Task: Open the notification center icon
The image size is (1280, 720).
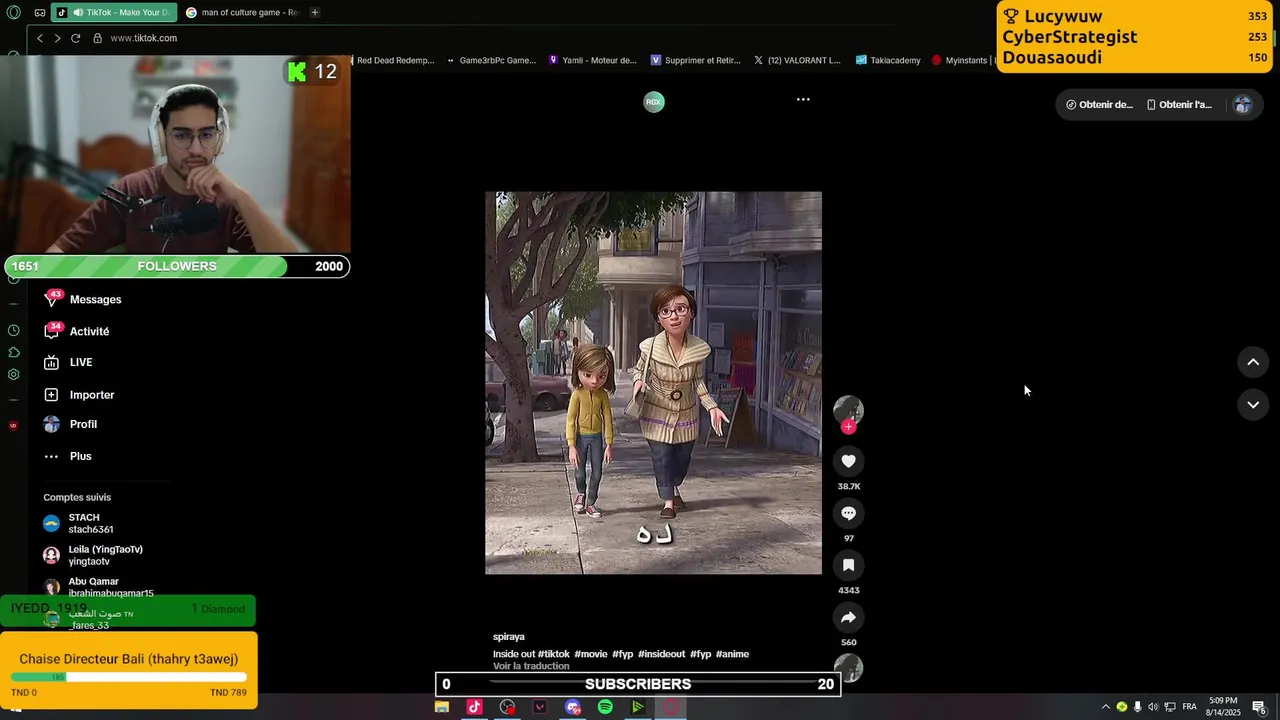Action: click(1259, 707)
